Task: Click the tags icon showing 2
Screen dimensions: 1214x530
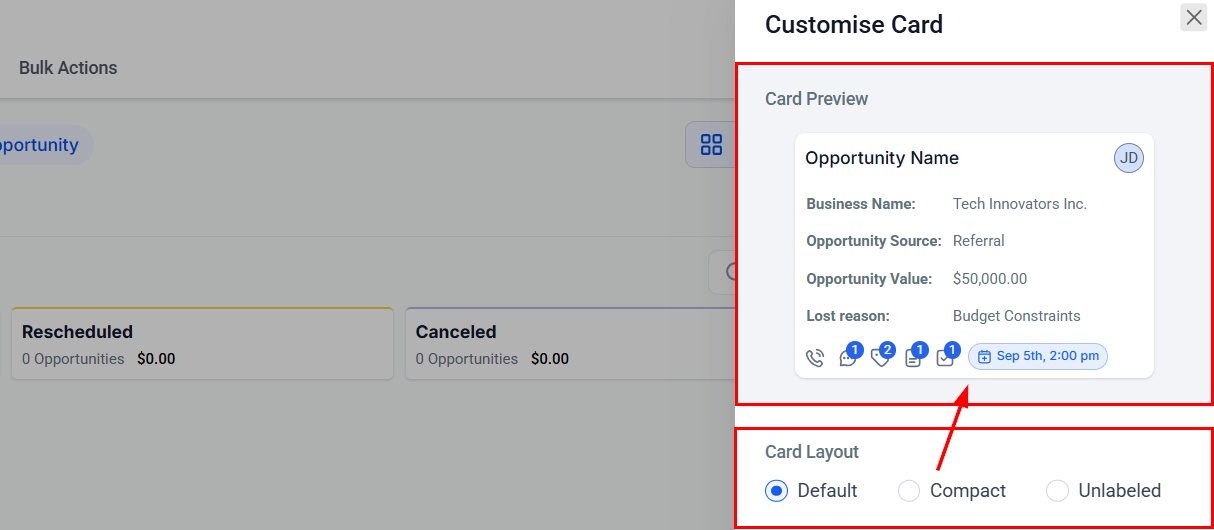Action: [880, 358]
